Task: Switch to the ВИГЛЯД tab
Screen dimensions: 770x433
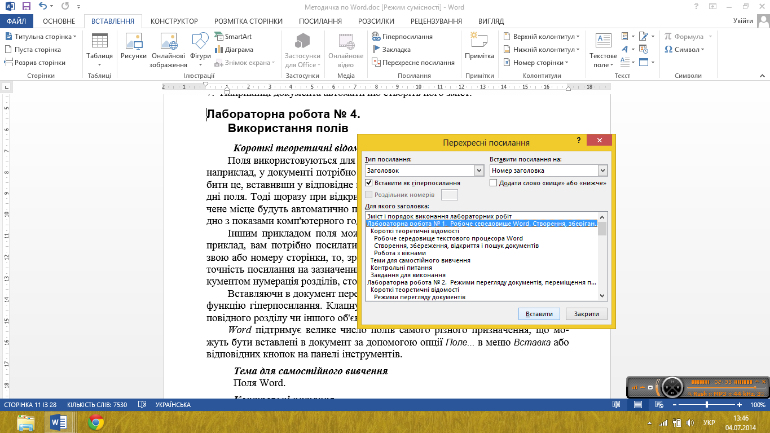Action: coord(491,21)
